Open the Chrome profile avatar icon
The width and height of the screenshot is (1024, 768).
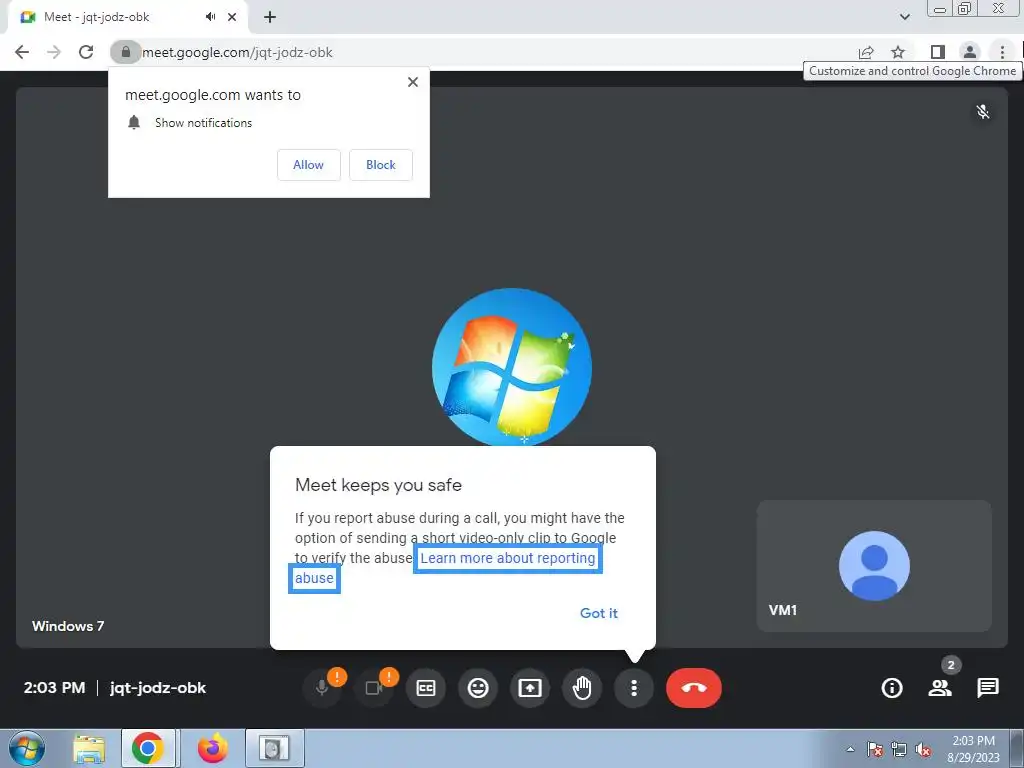coord(970,52)
